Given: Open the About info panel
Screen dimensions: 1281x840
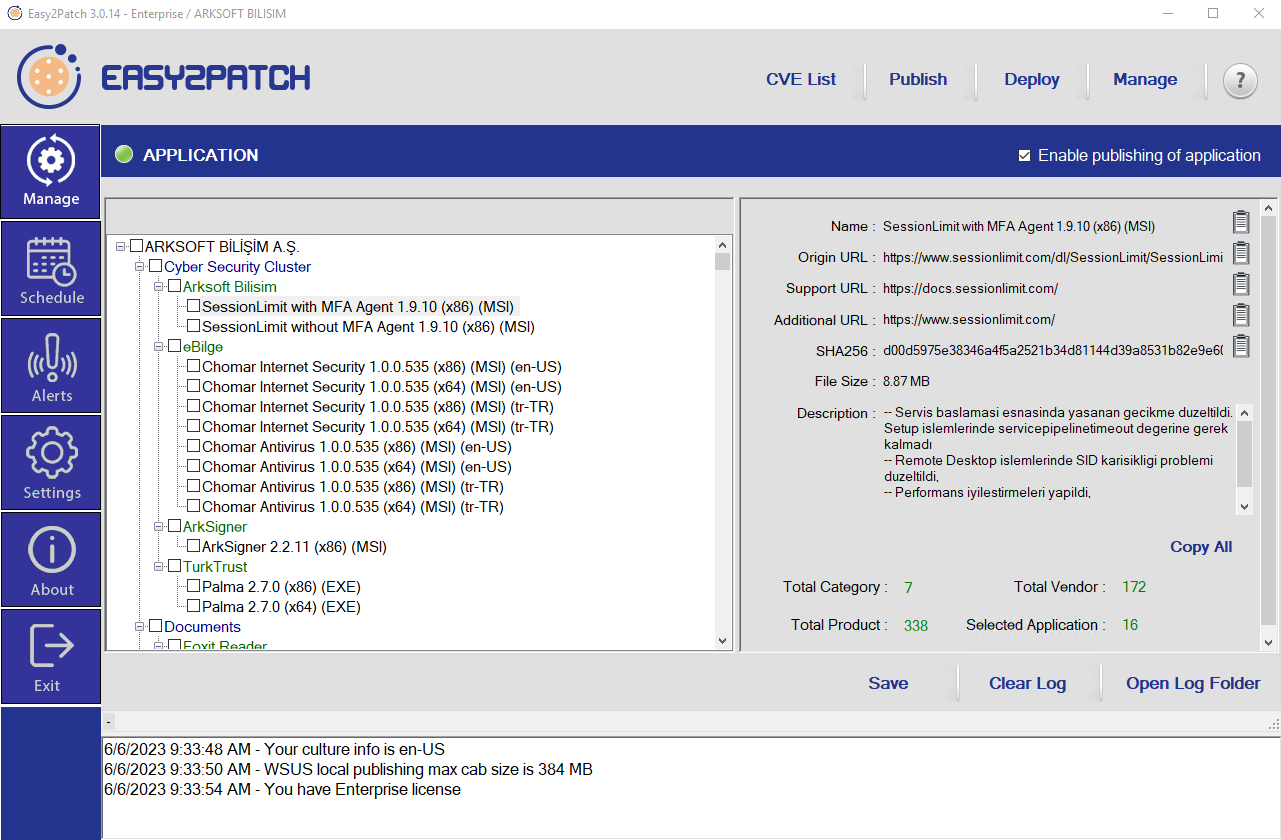Looking at the screenshot, I should [x=51, y=560].
